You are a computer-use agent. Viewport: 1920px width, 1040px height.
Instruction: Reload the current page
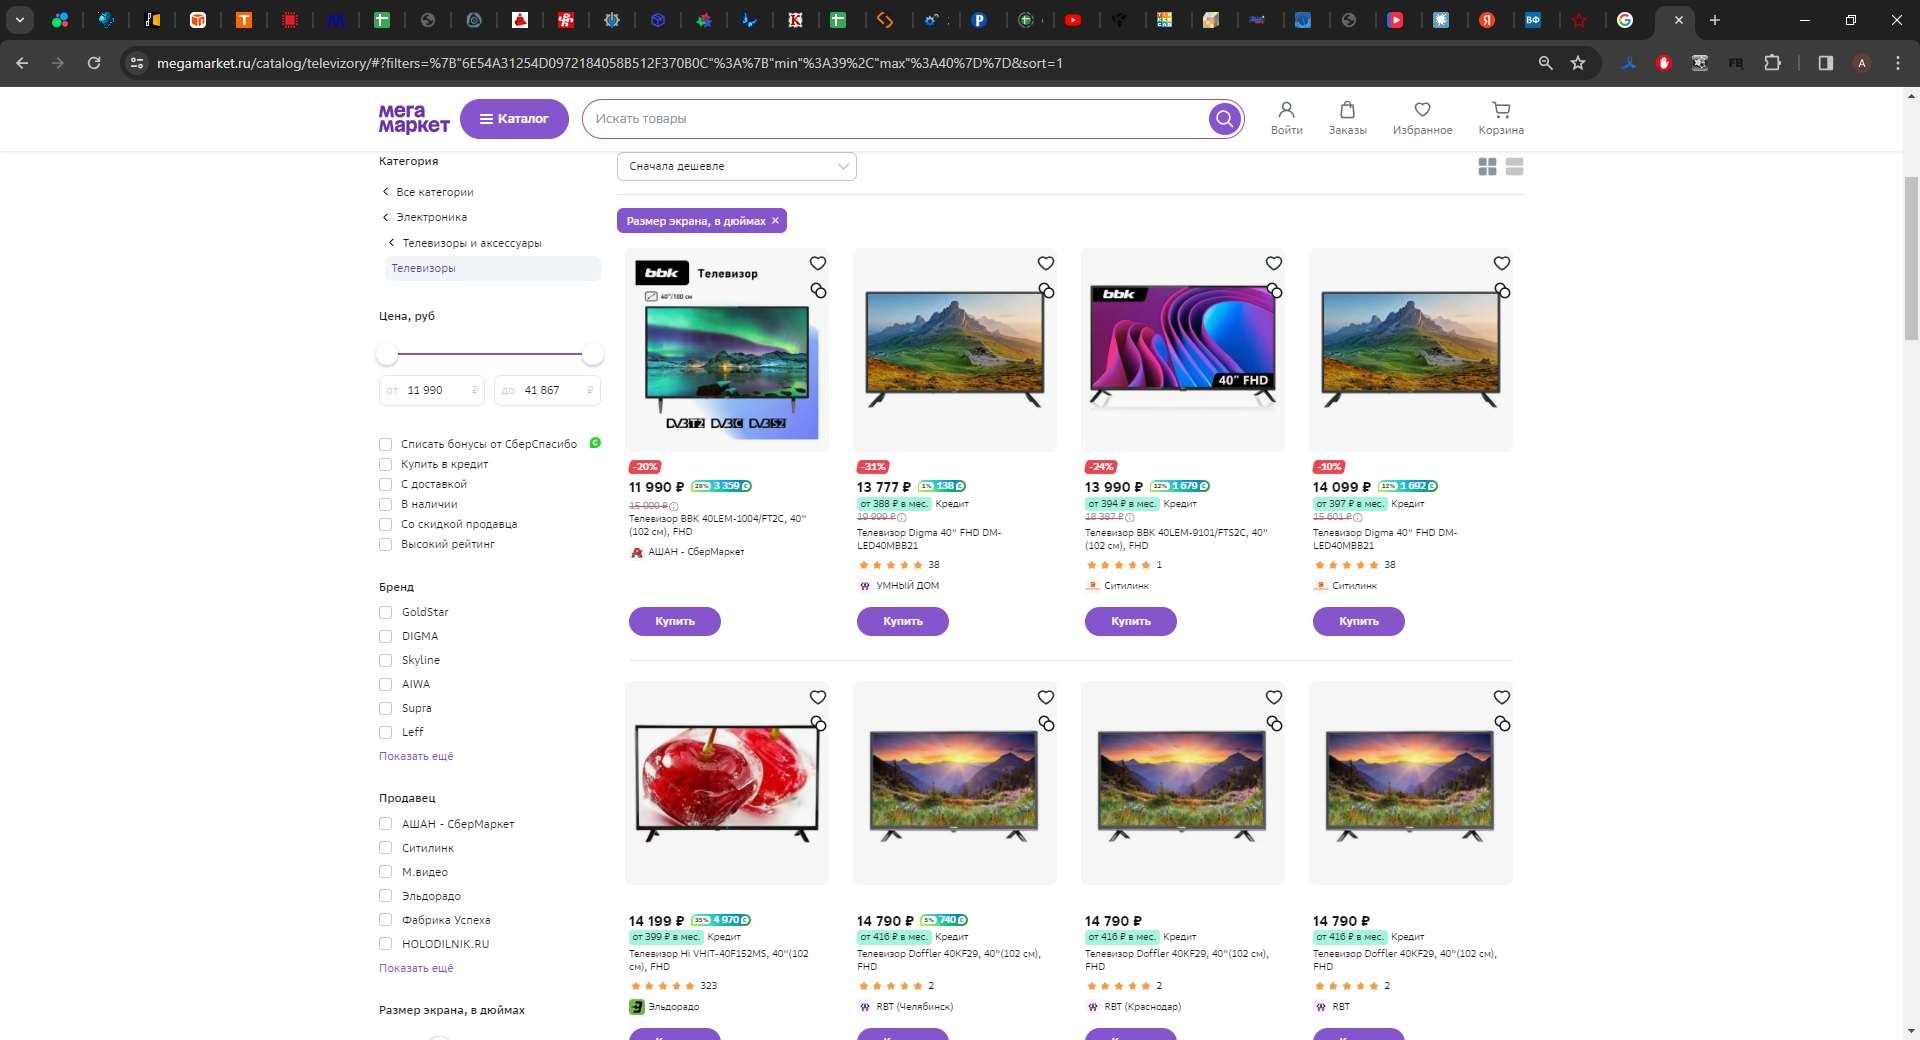click(94, 63)
